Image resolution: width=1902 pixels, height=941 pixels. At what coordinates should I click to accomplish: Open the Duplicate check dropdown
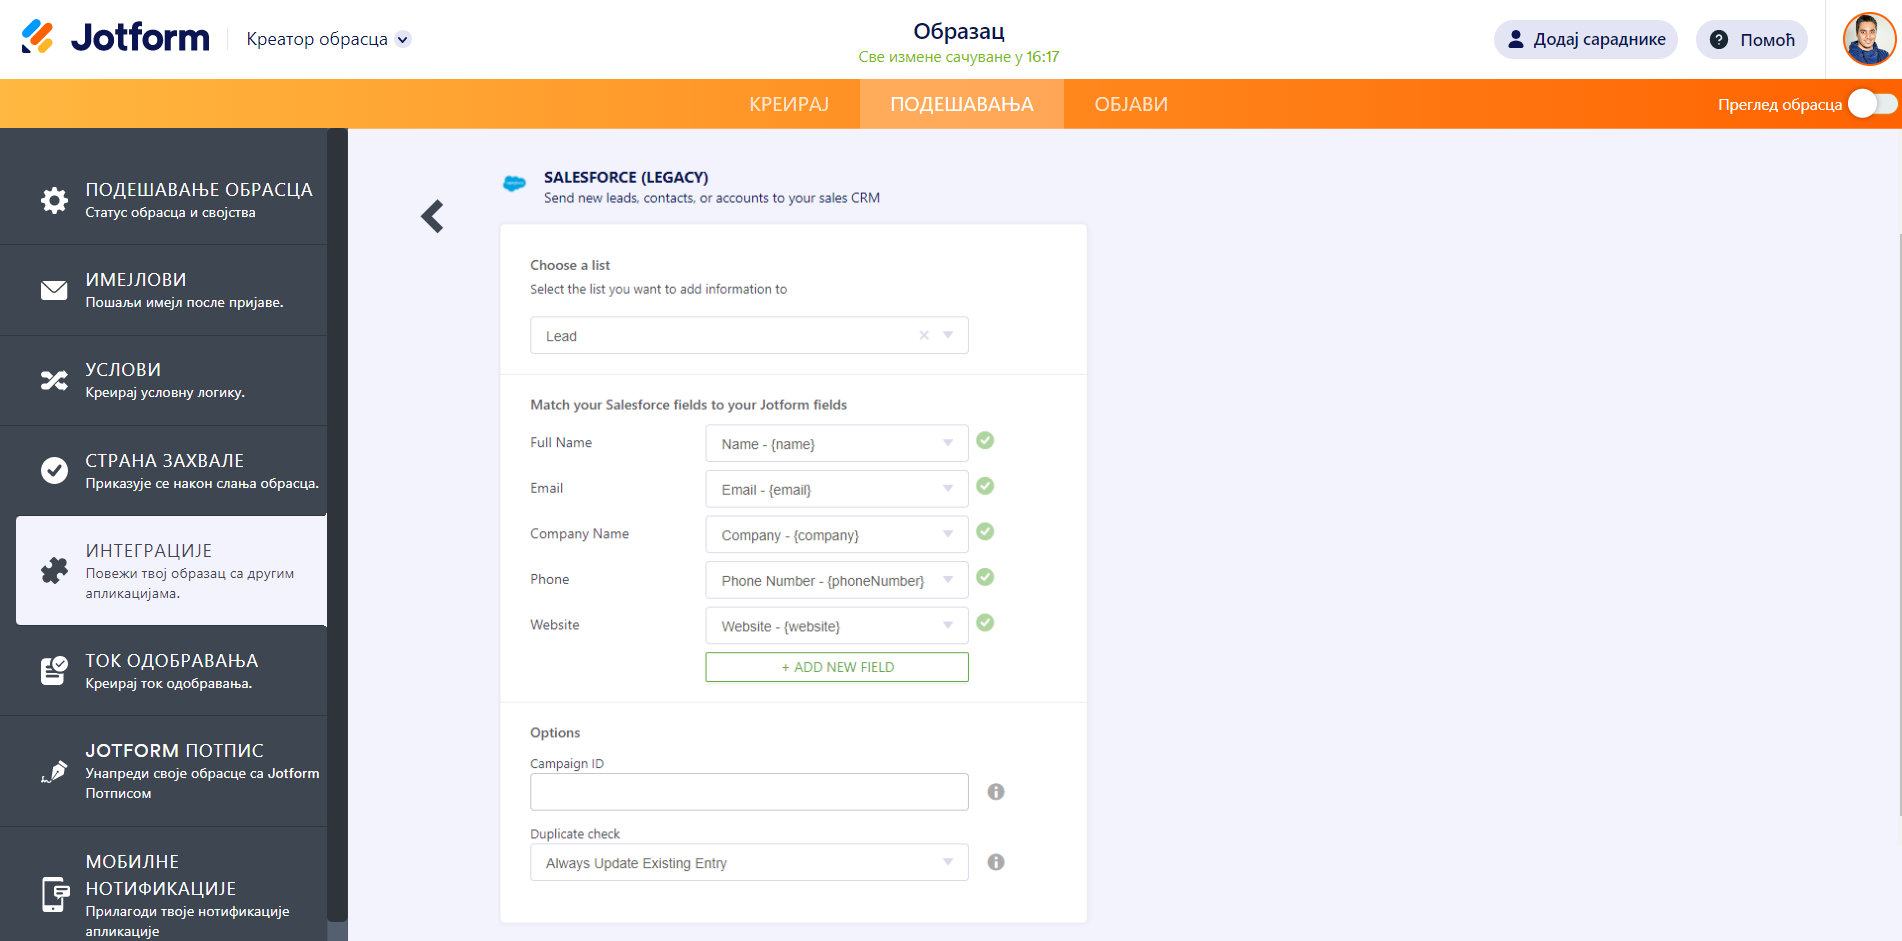[x=749, y=862]
